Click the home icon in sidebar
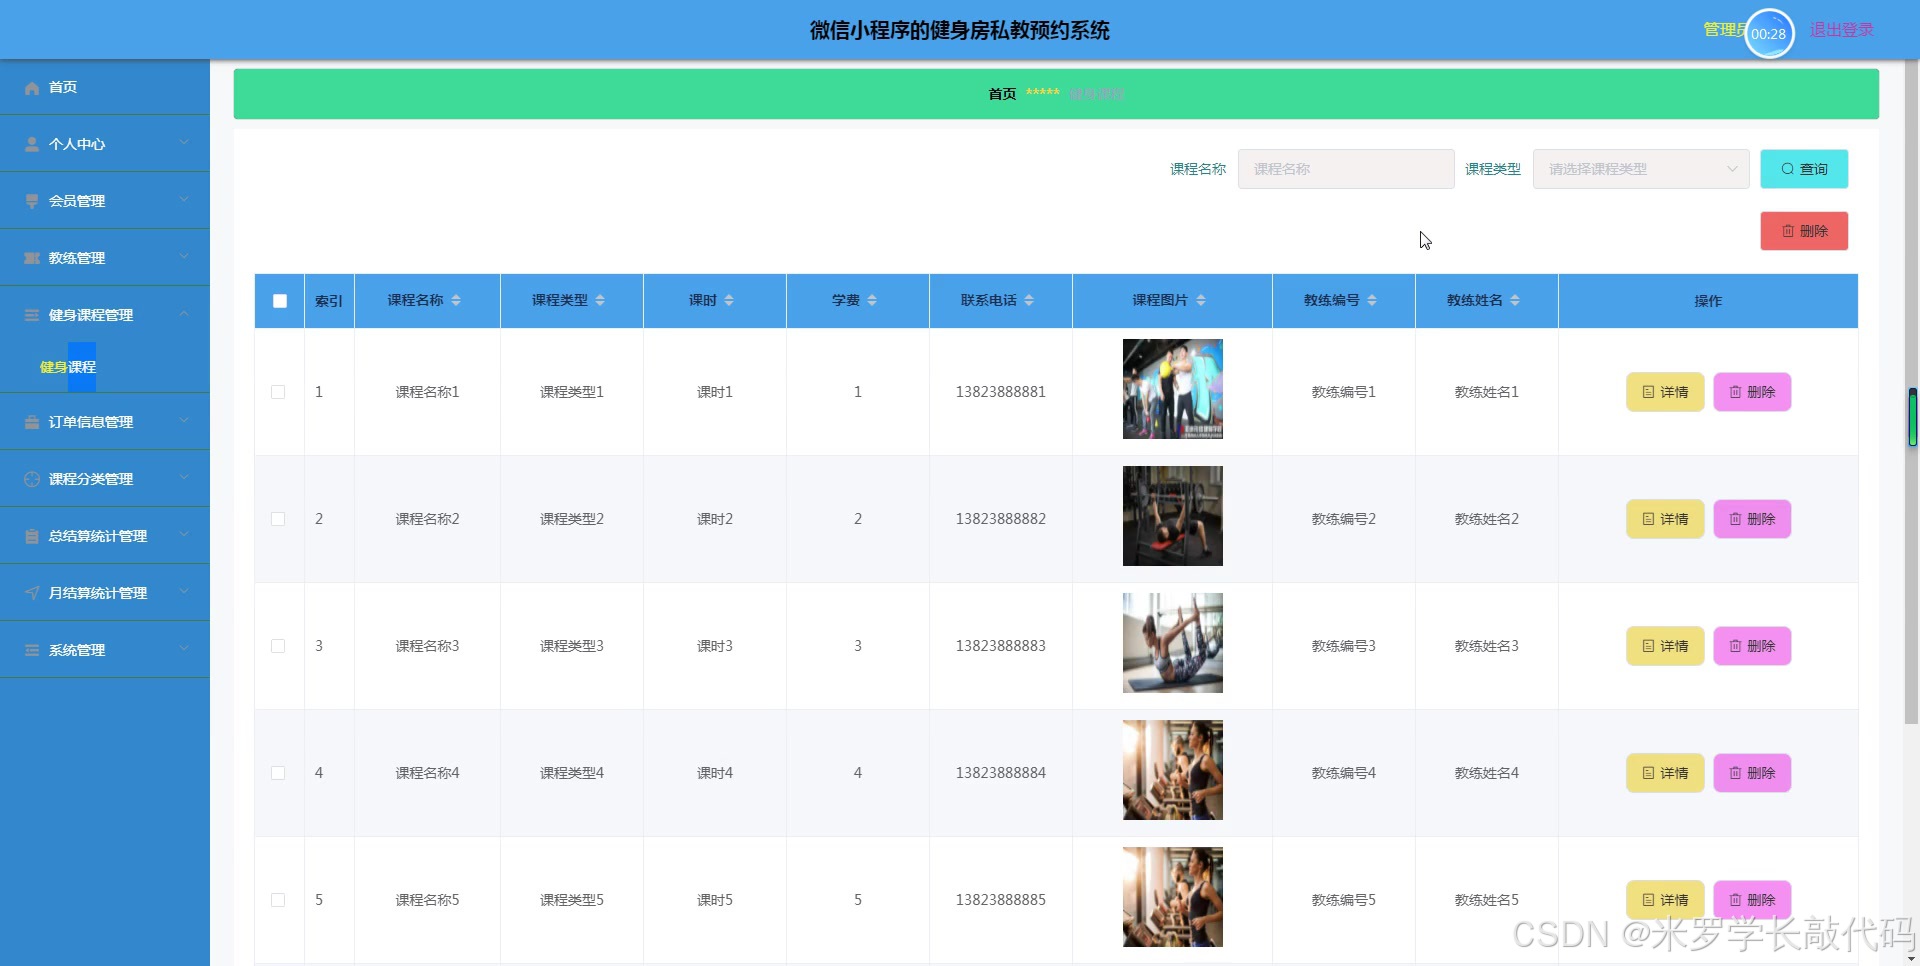This screenshot has height=966, width=1920. pyautogui.click(x=32, y=88)
